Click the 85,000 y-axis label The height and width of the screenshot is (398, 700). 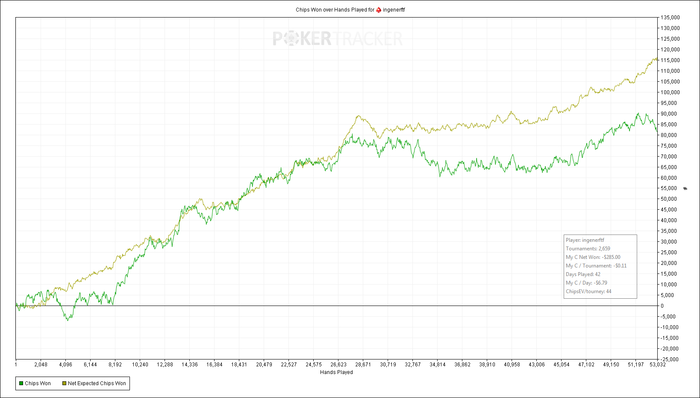pyautogui.click(x=670, y=124)
